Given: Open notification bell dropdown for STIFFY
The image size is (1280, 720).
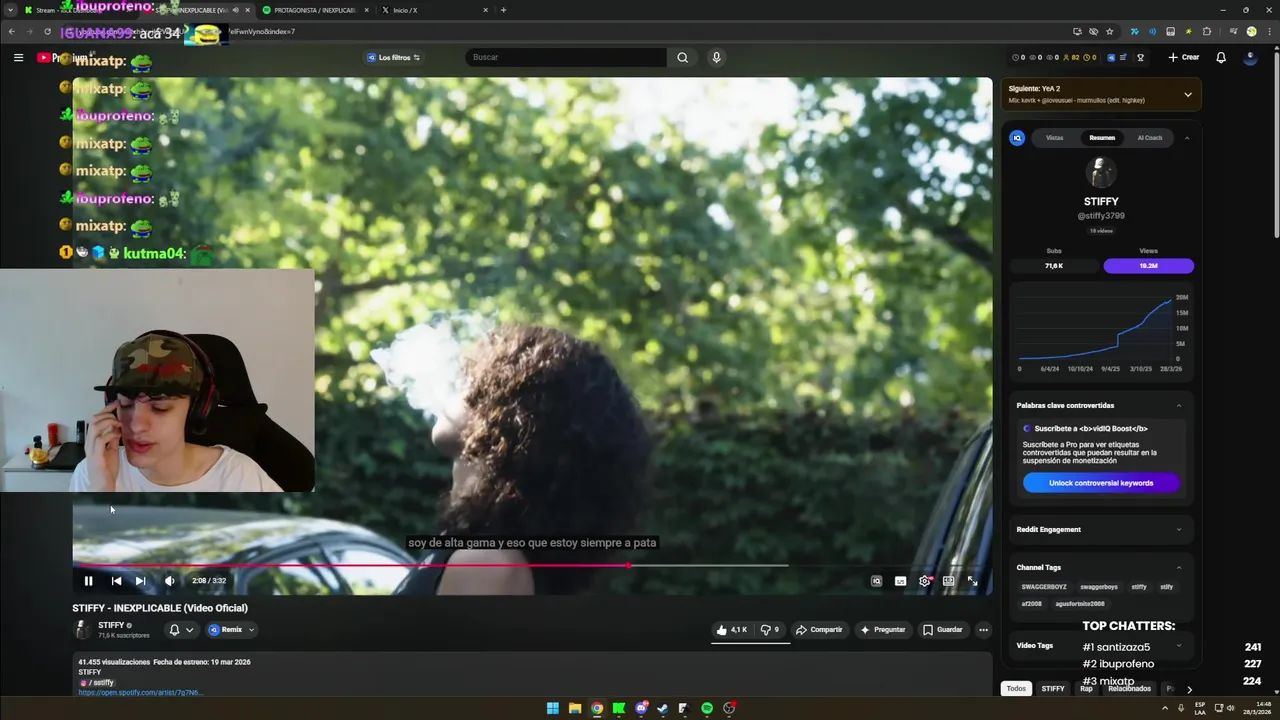Looking at the screenshot, I should 181,630.
